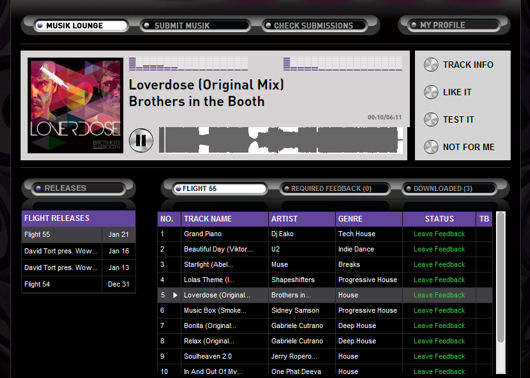530x378 pixels.
Task: Leave feedback for Relax
Action: pos(439,341)
